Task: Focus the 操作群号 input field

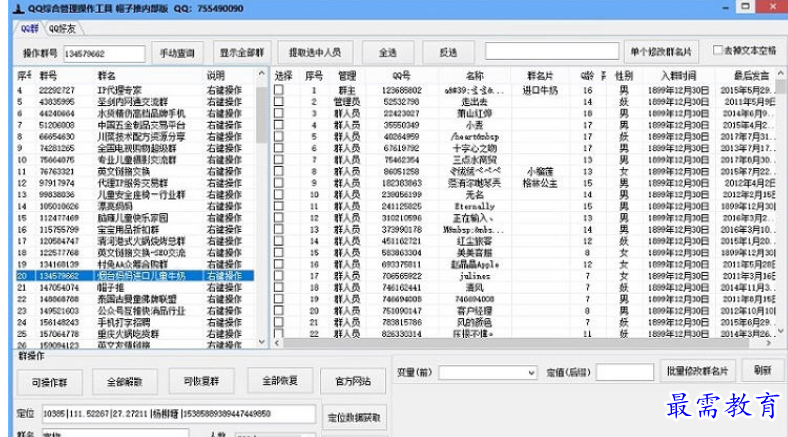Action: click(x=104, y=53)
